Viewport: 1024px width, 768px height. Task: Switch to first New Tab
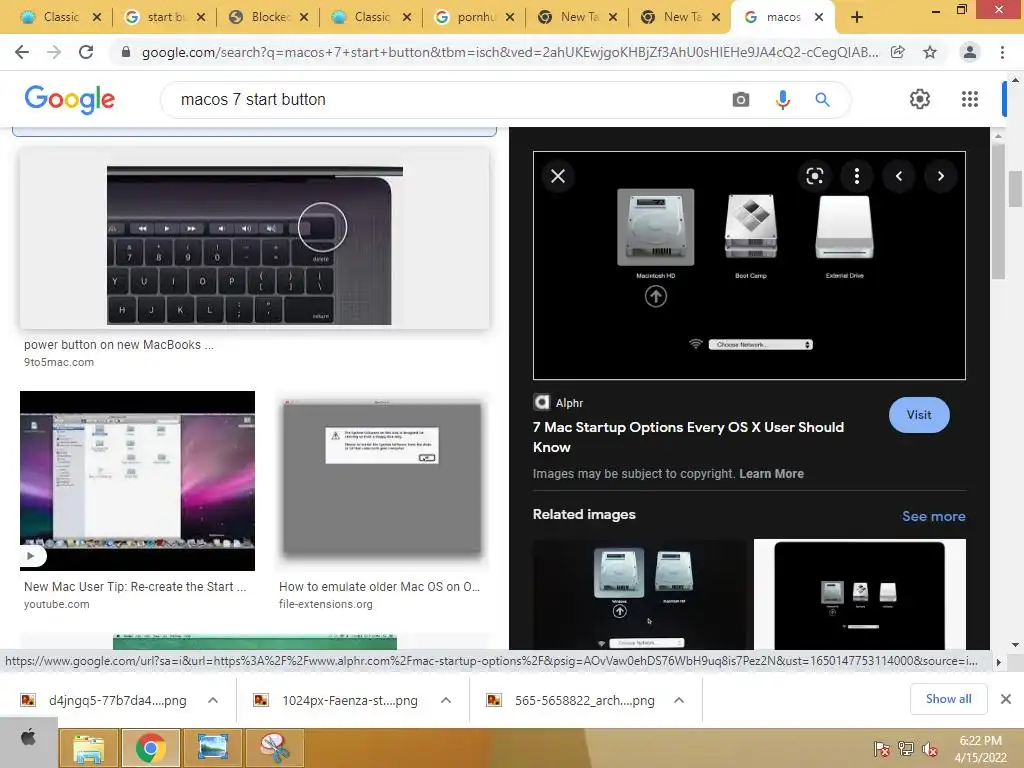tap(568, 17)
